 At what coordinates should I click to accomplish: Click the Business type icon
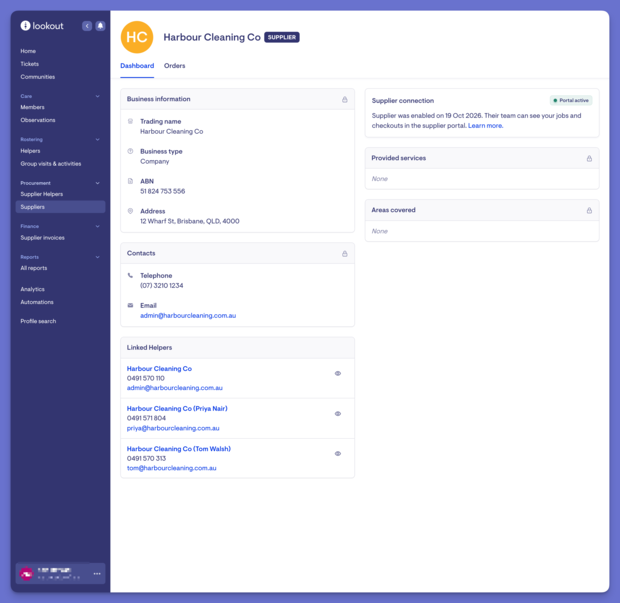pyautogui.click(x=130, y=151)
